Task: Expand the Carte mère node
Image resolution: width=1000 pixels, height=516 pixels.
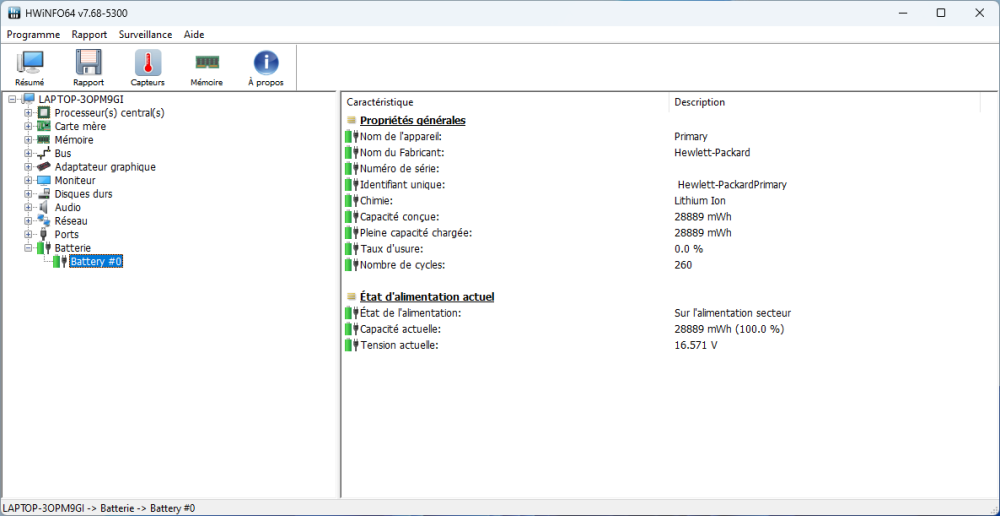Action: click(x=28, y=126)
